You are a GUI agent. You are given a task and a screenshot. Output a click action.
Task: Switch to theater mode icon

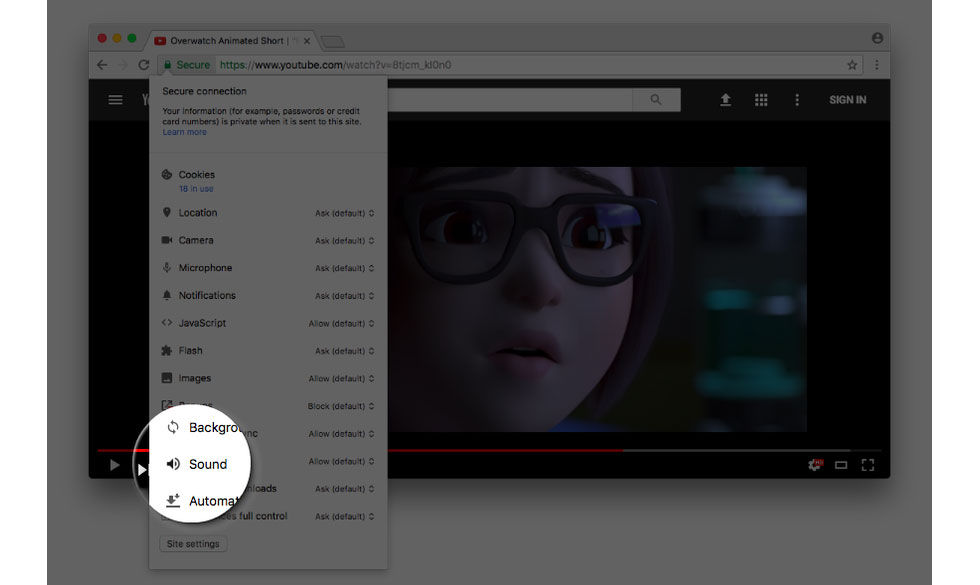pos(841,465)
